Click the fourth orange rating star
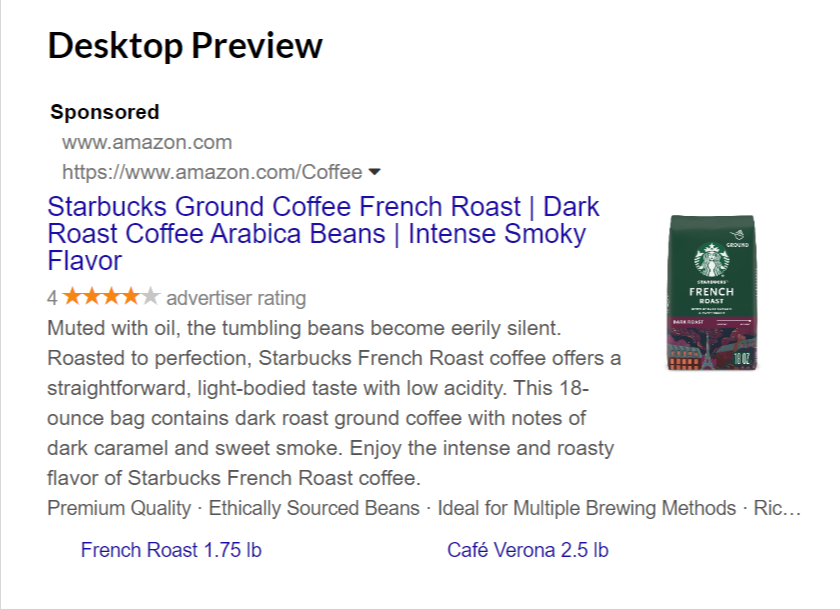This screenshot has height=609, width=840. [x=131, y=296]
